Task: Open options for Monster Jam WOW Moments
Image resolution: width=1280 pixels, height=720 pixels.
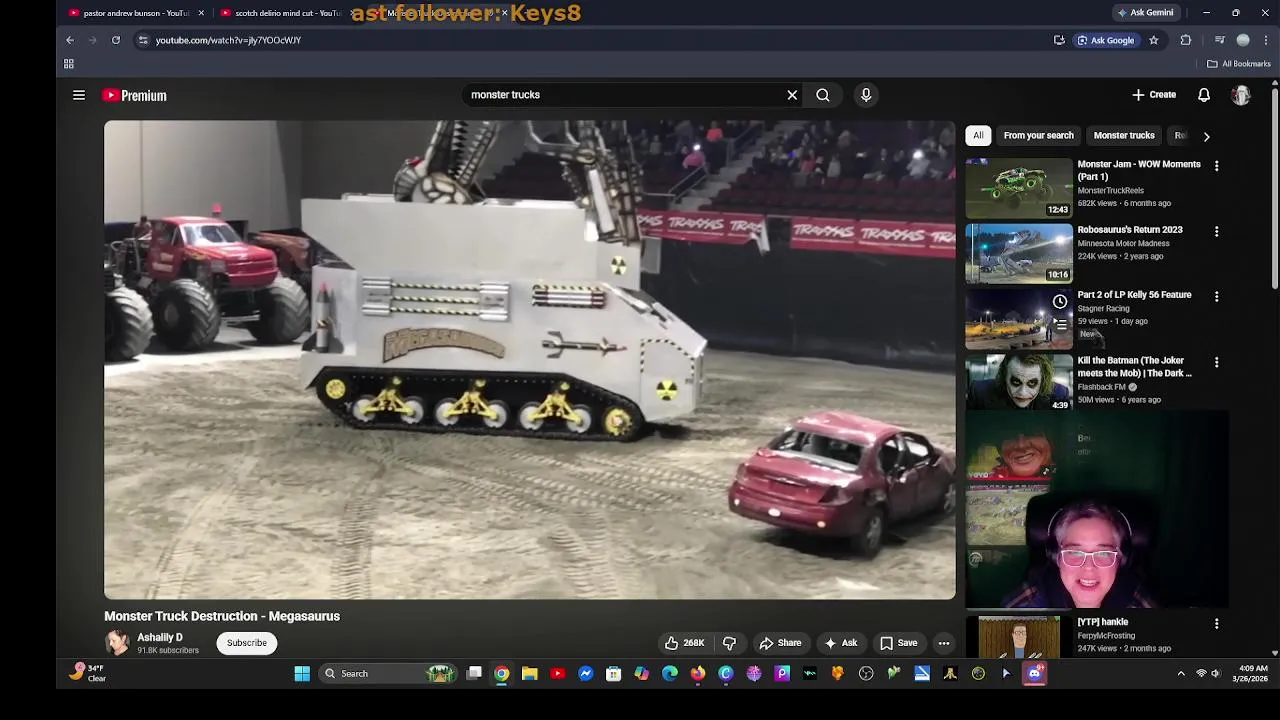Action: coord(1216,166)
